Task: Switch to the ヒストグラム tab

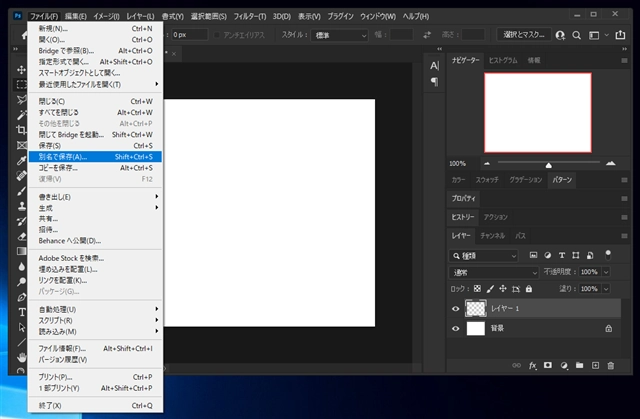Action: 503,60
